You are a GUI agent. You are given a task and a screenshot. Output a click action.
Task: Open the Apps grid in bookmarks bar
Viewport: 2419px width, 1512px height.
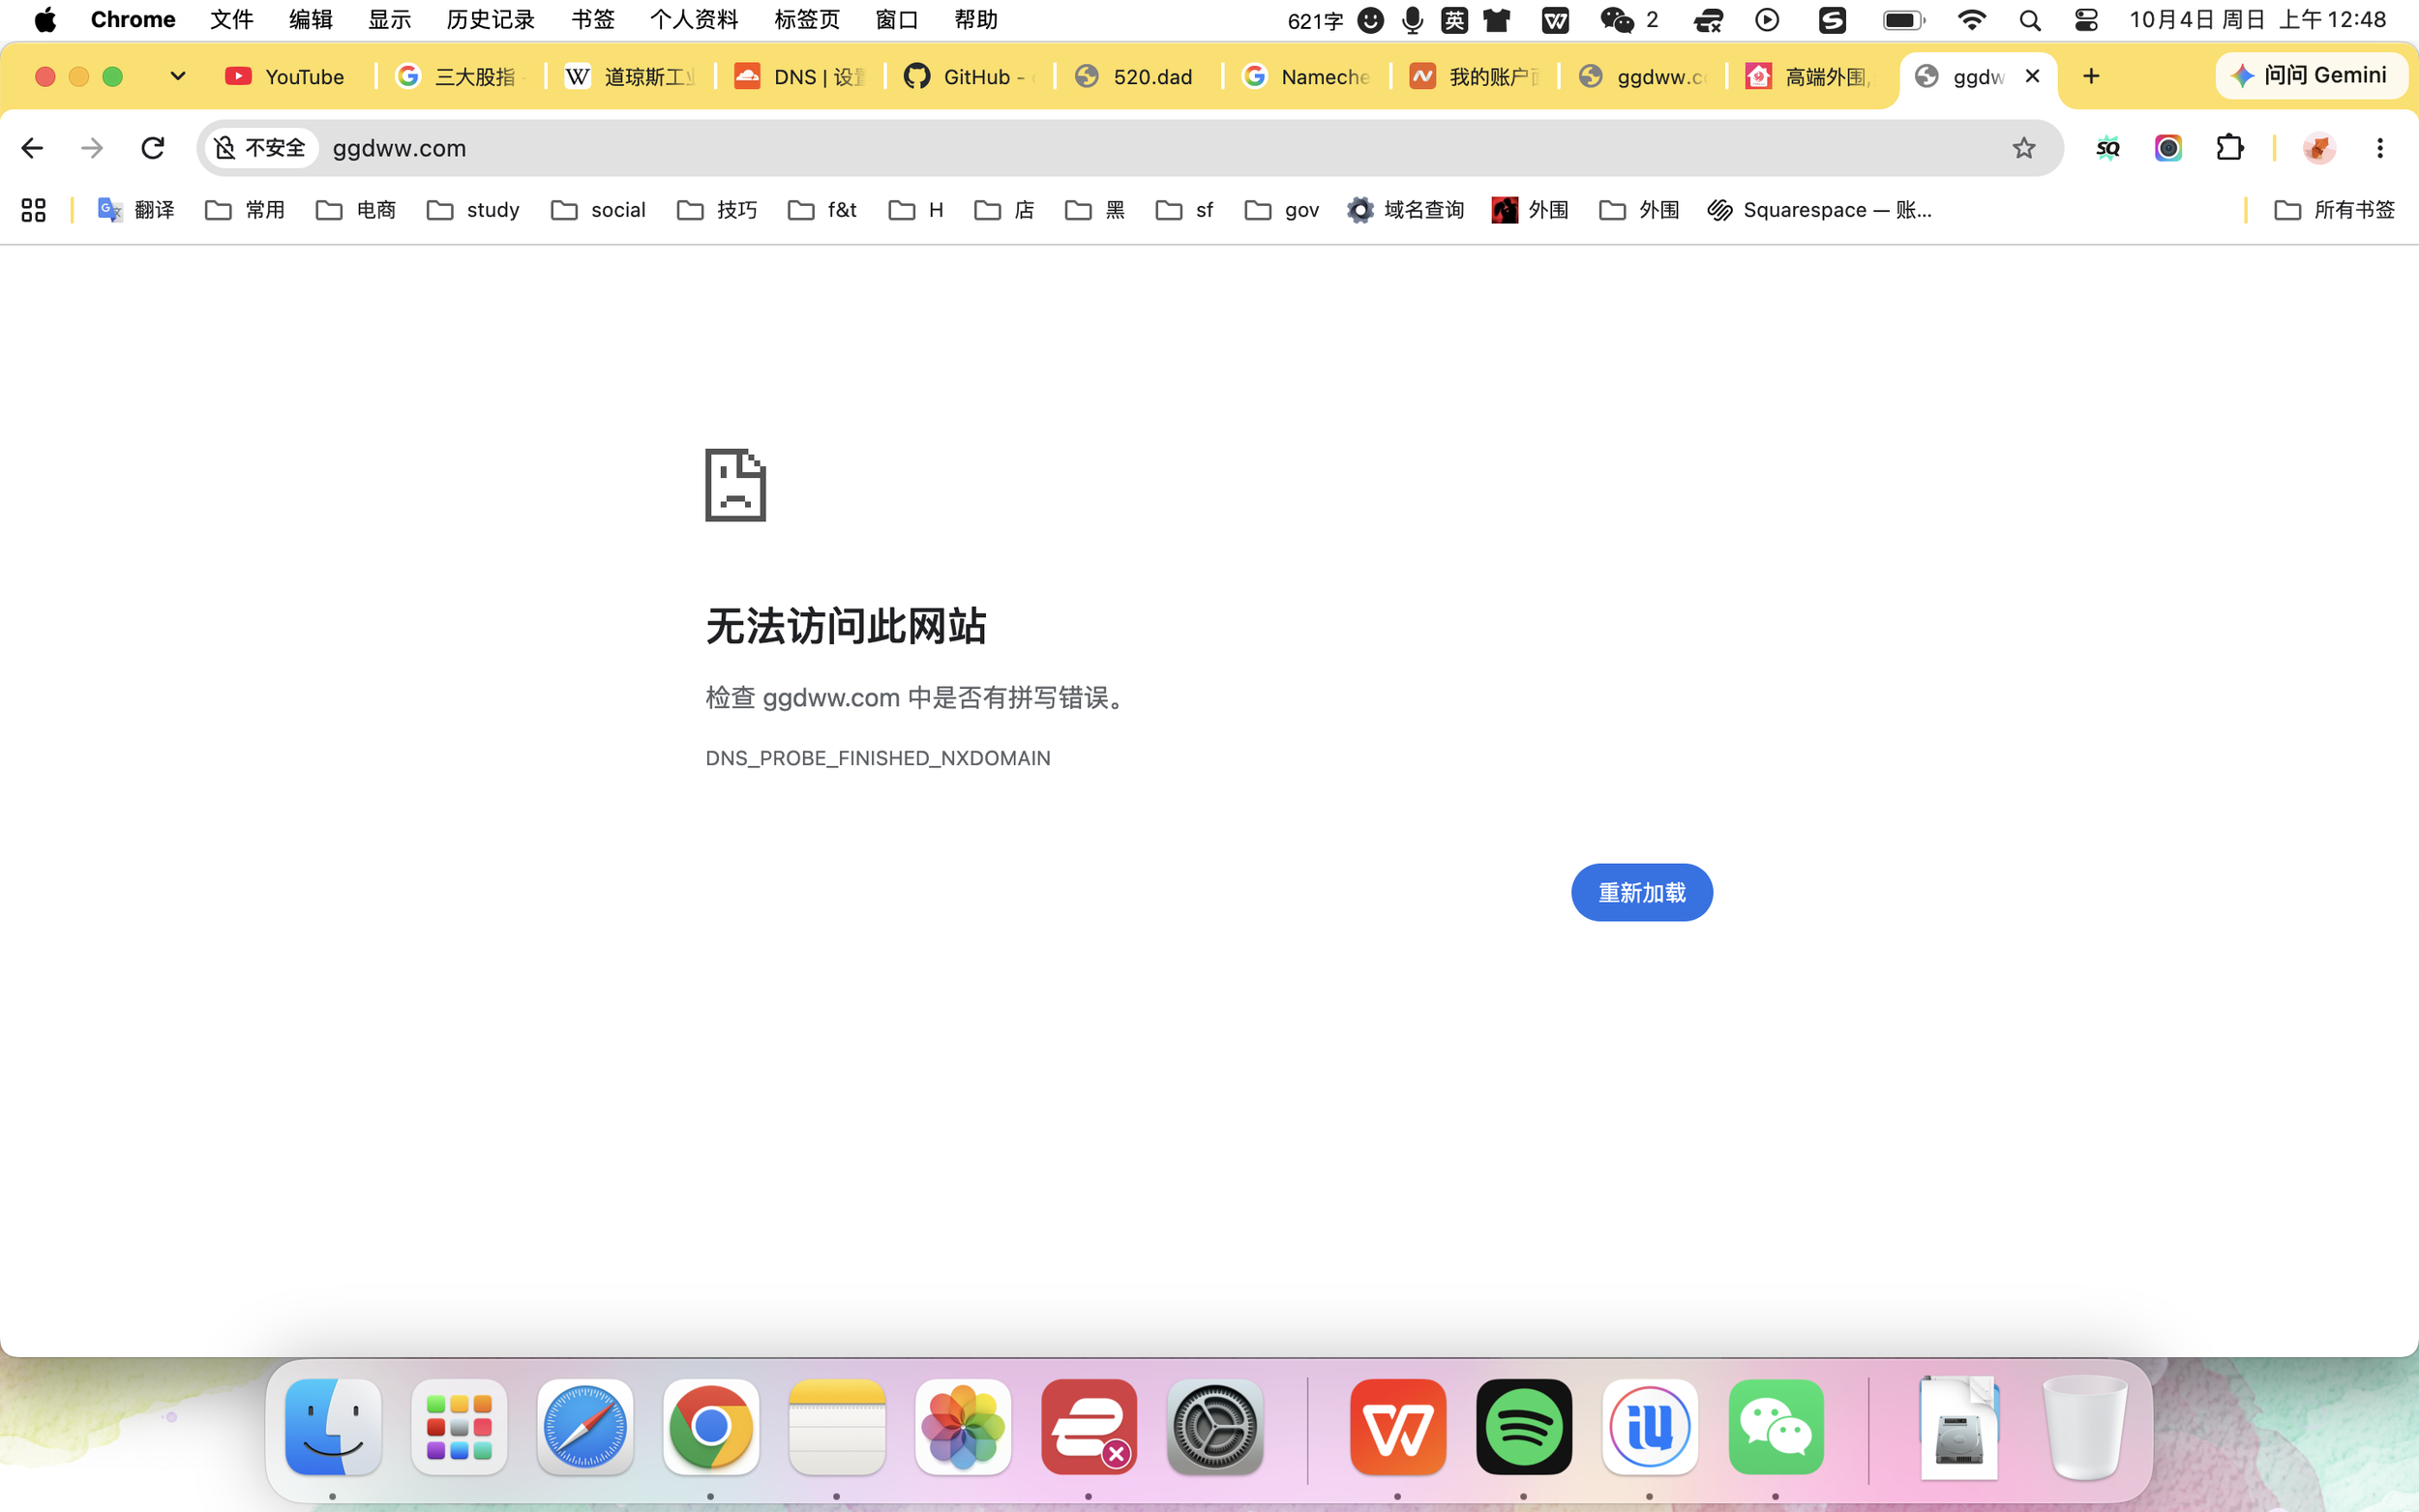point(33,210)
